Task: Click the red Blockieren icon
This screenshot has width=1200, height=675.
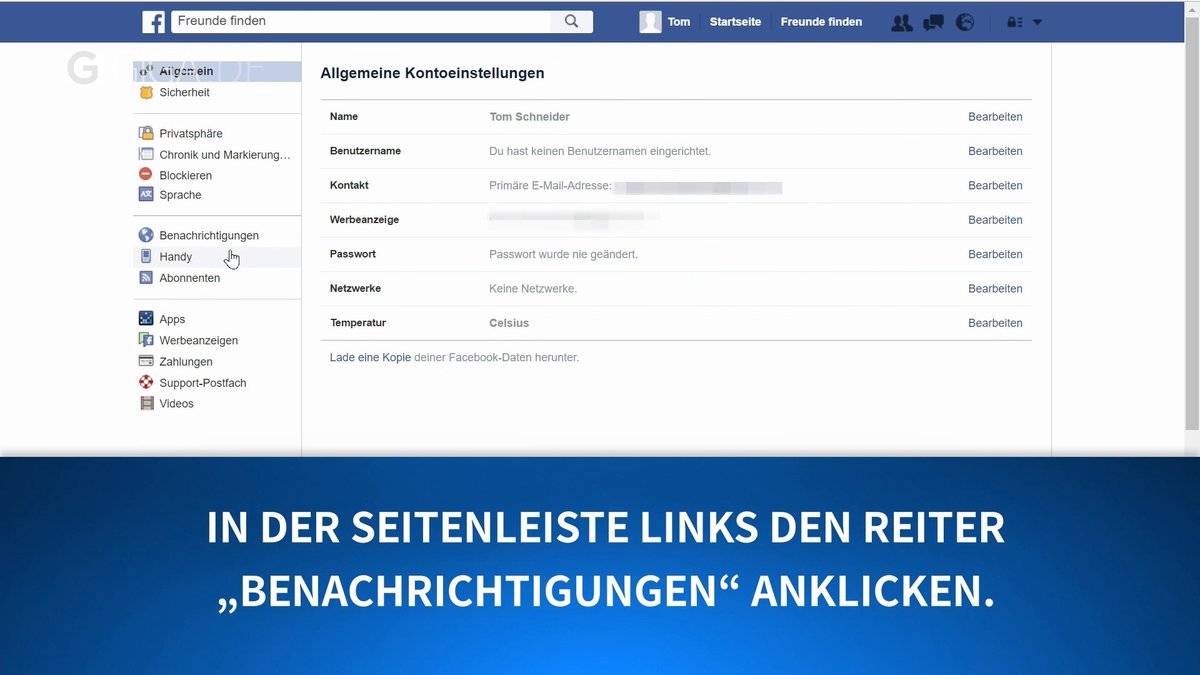Action: [147, 174]
